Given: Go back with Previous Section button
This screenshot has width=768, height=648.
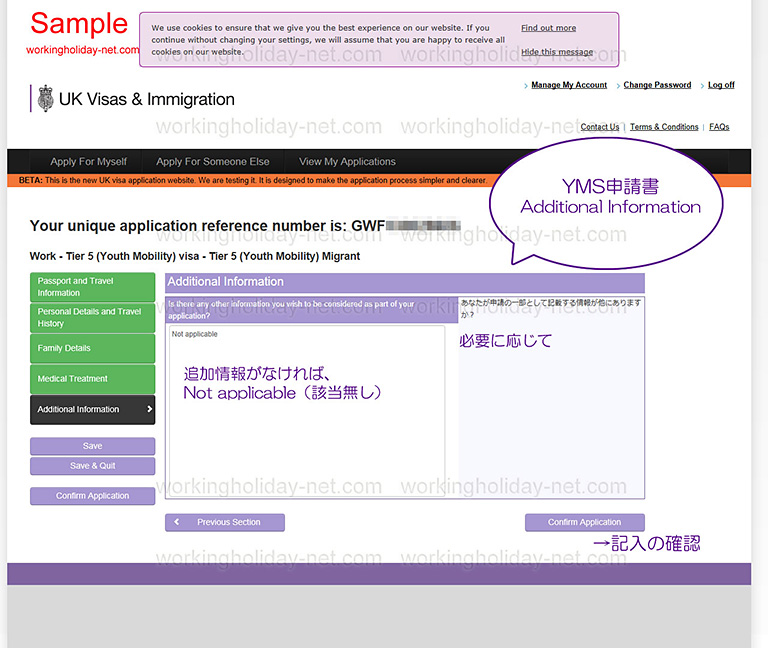Looking at the screenshot, I should click(225, 522).
